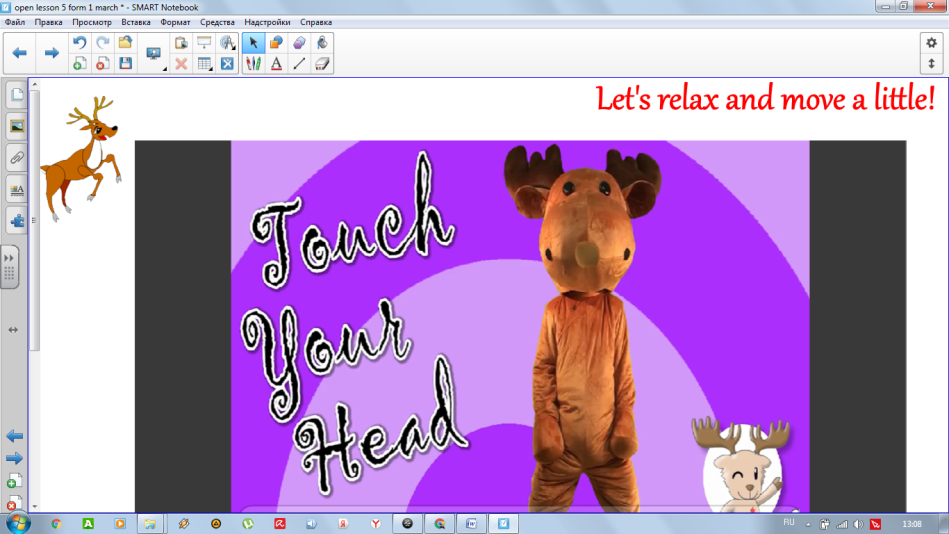Select the Pens tool

[253, 64]
